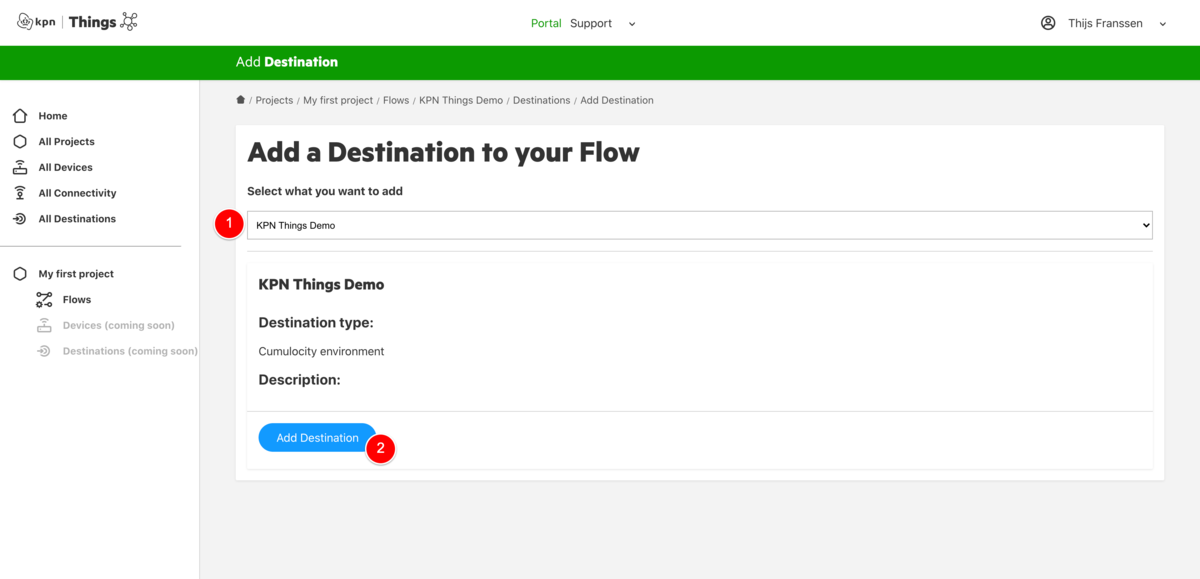Viewport: 1200px width, 579px height.
Task: Select Flows under My first project
Action: click(77, 300)
